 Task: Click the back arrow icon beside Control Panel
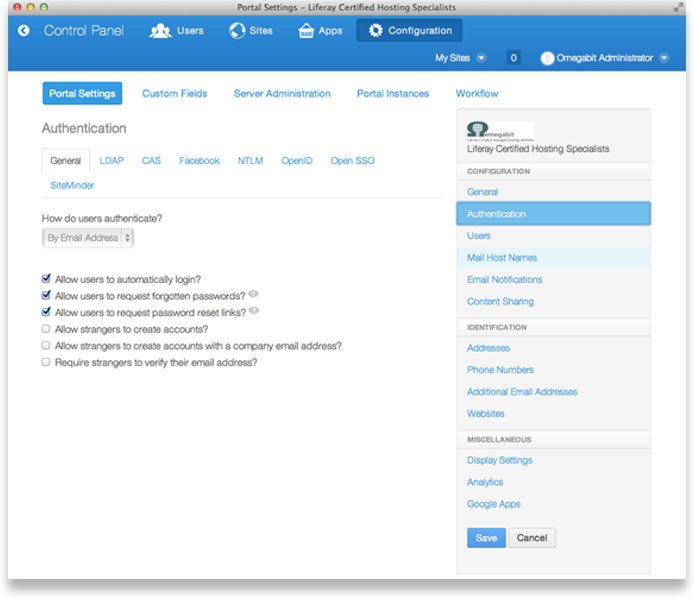tap(23, 31)
